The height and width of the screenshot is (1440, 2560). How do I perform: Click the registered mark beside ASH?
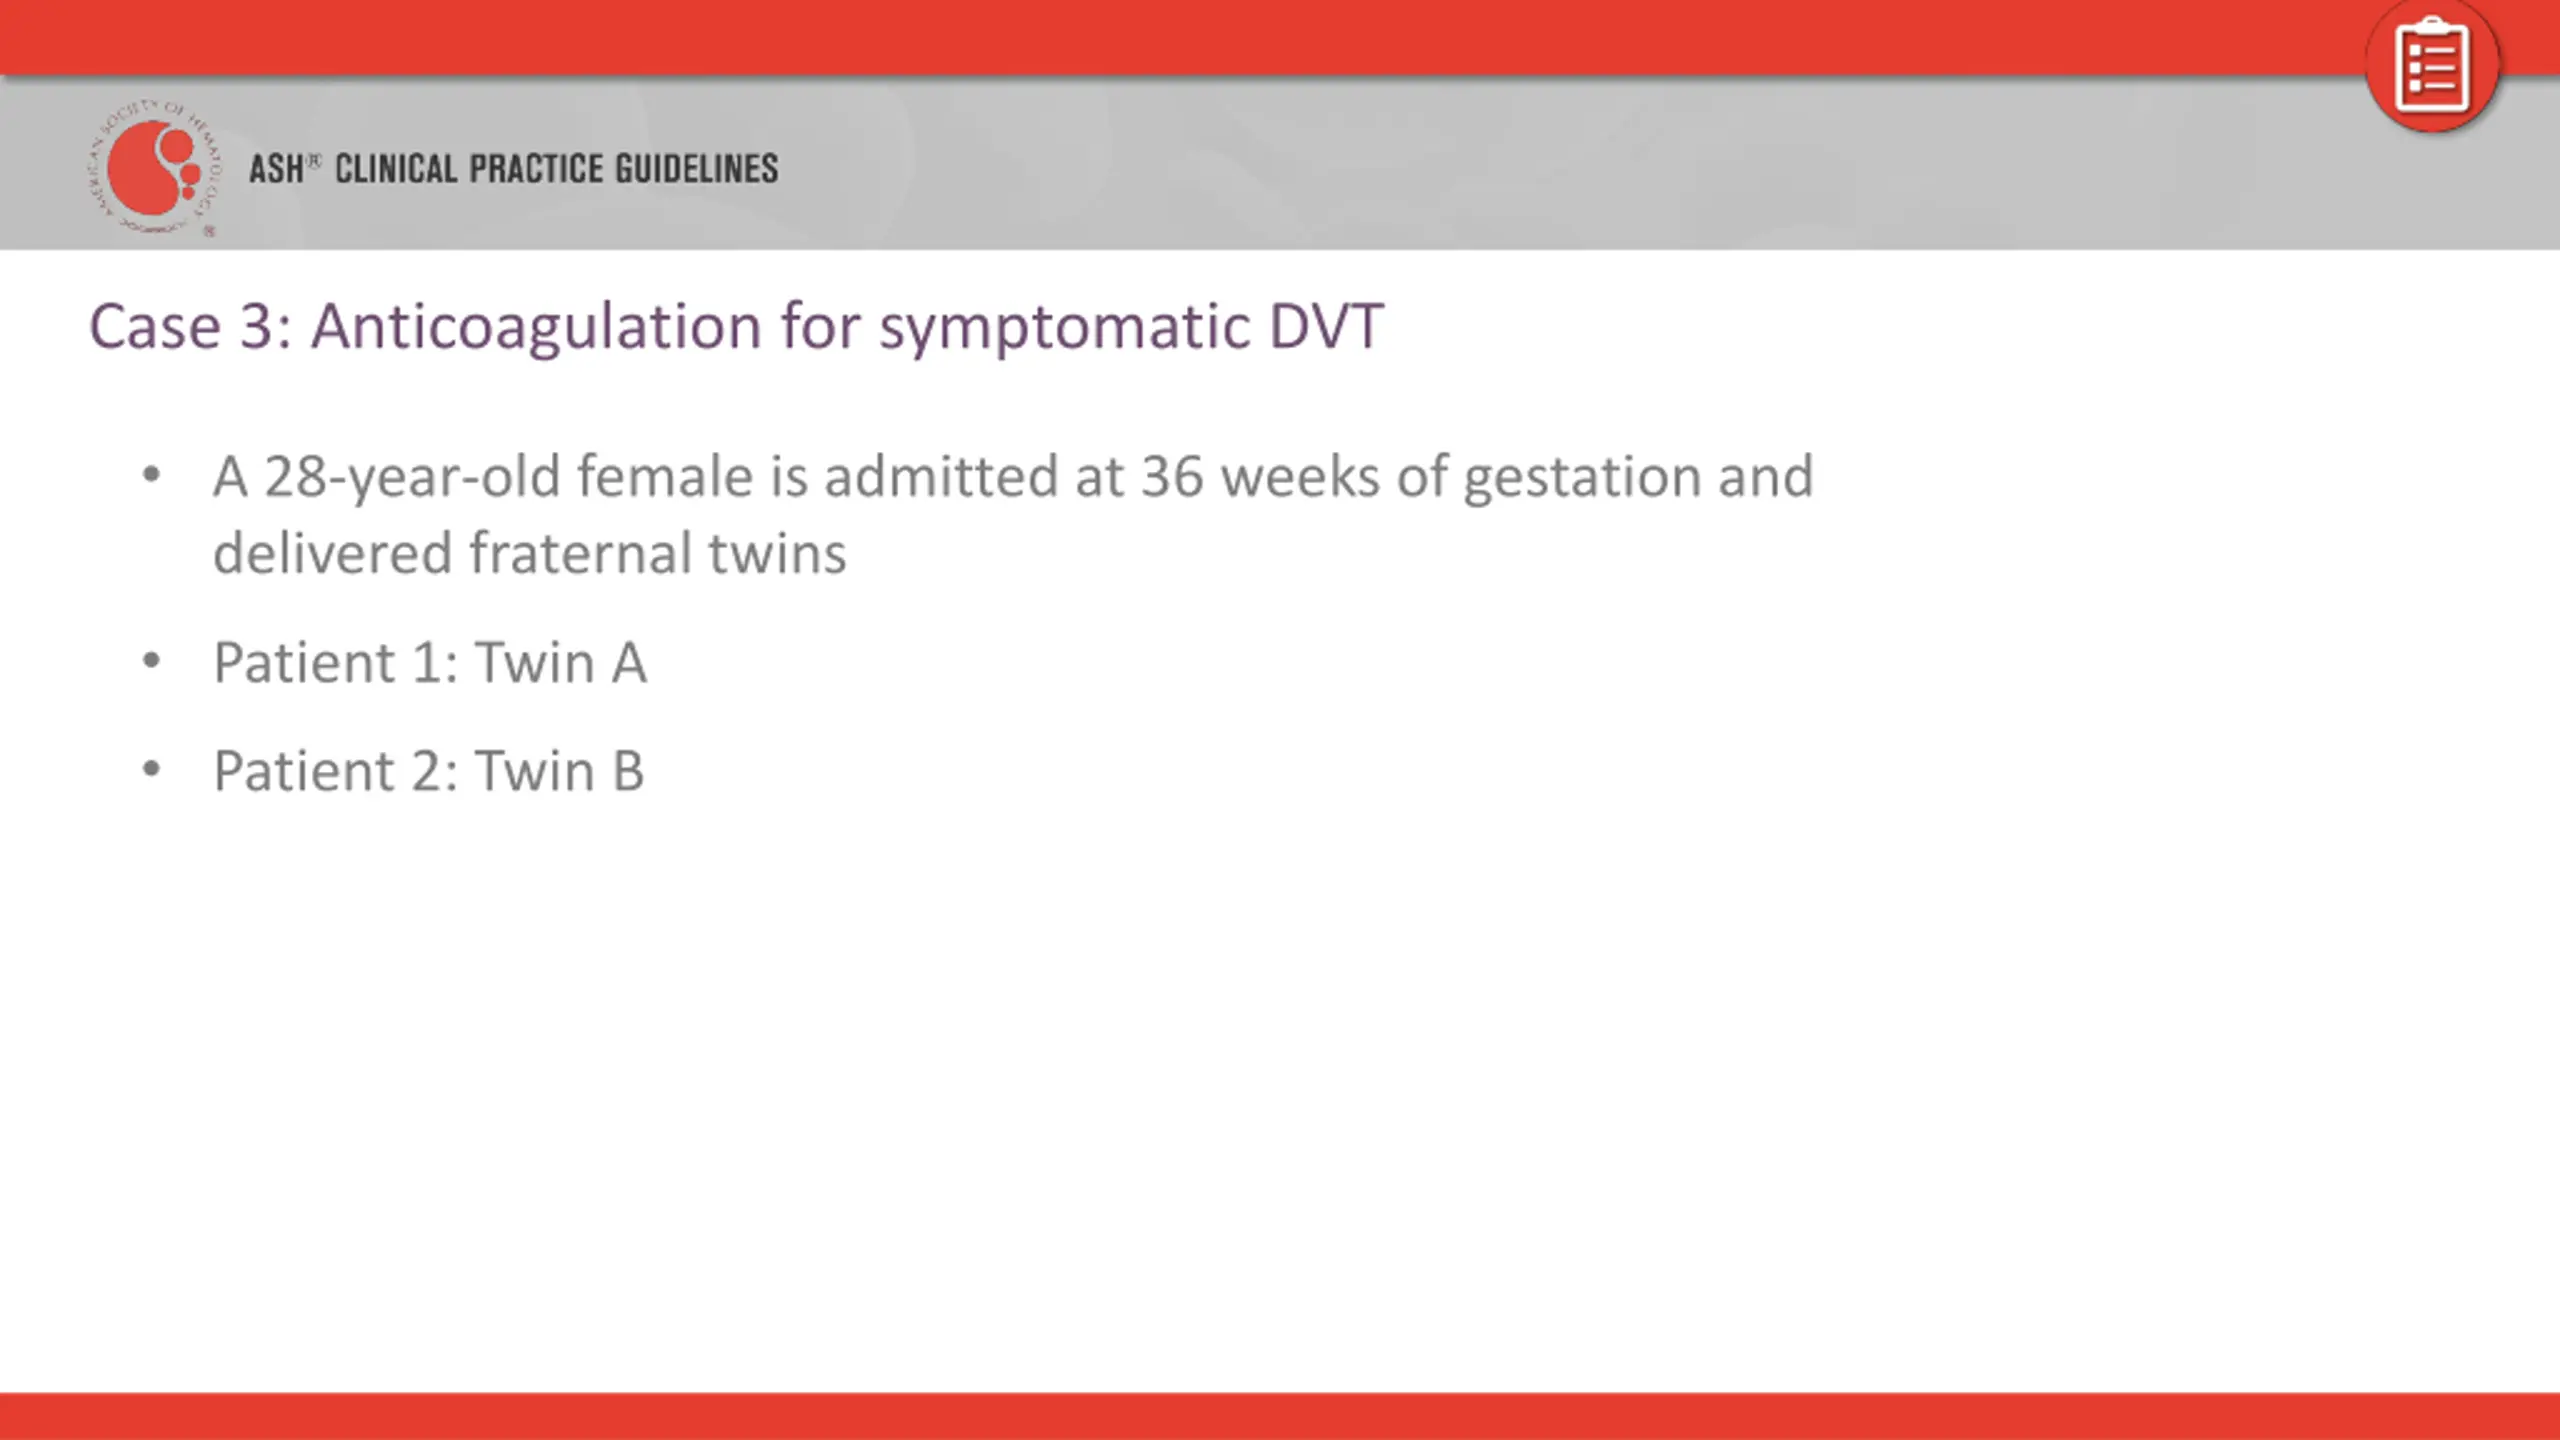(313, 160)
